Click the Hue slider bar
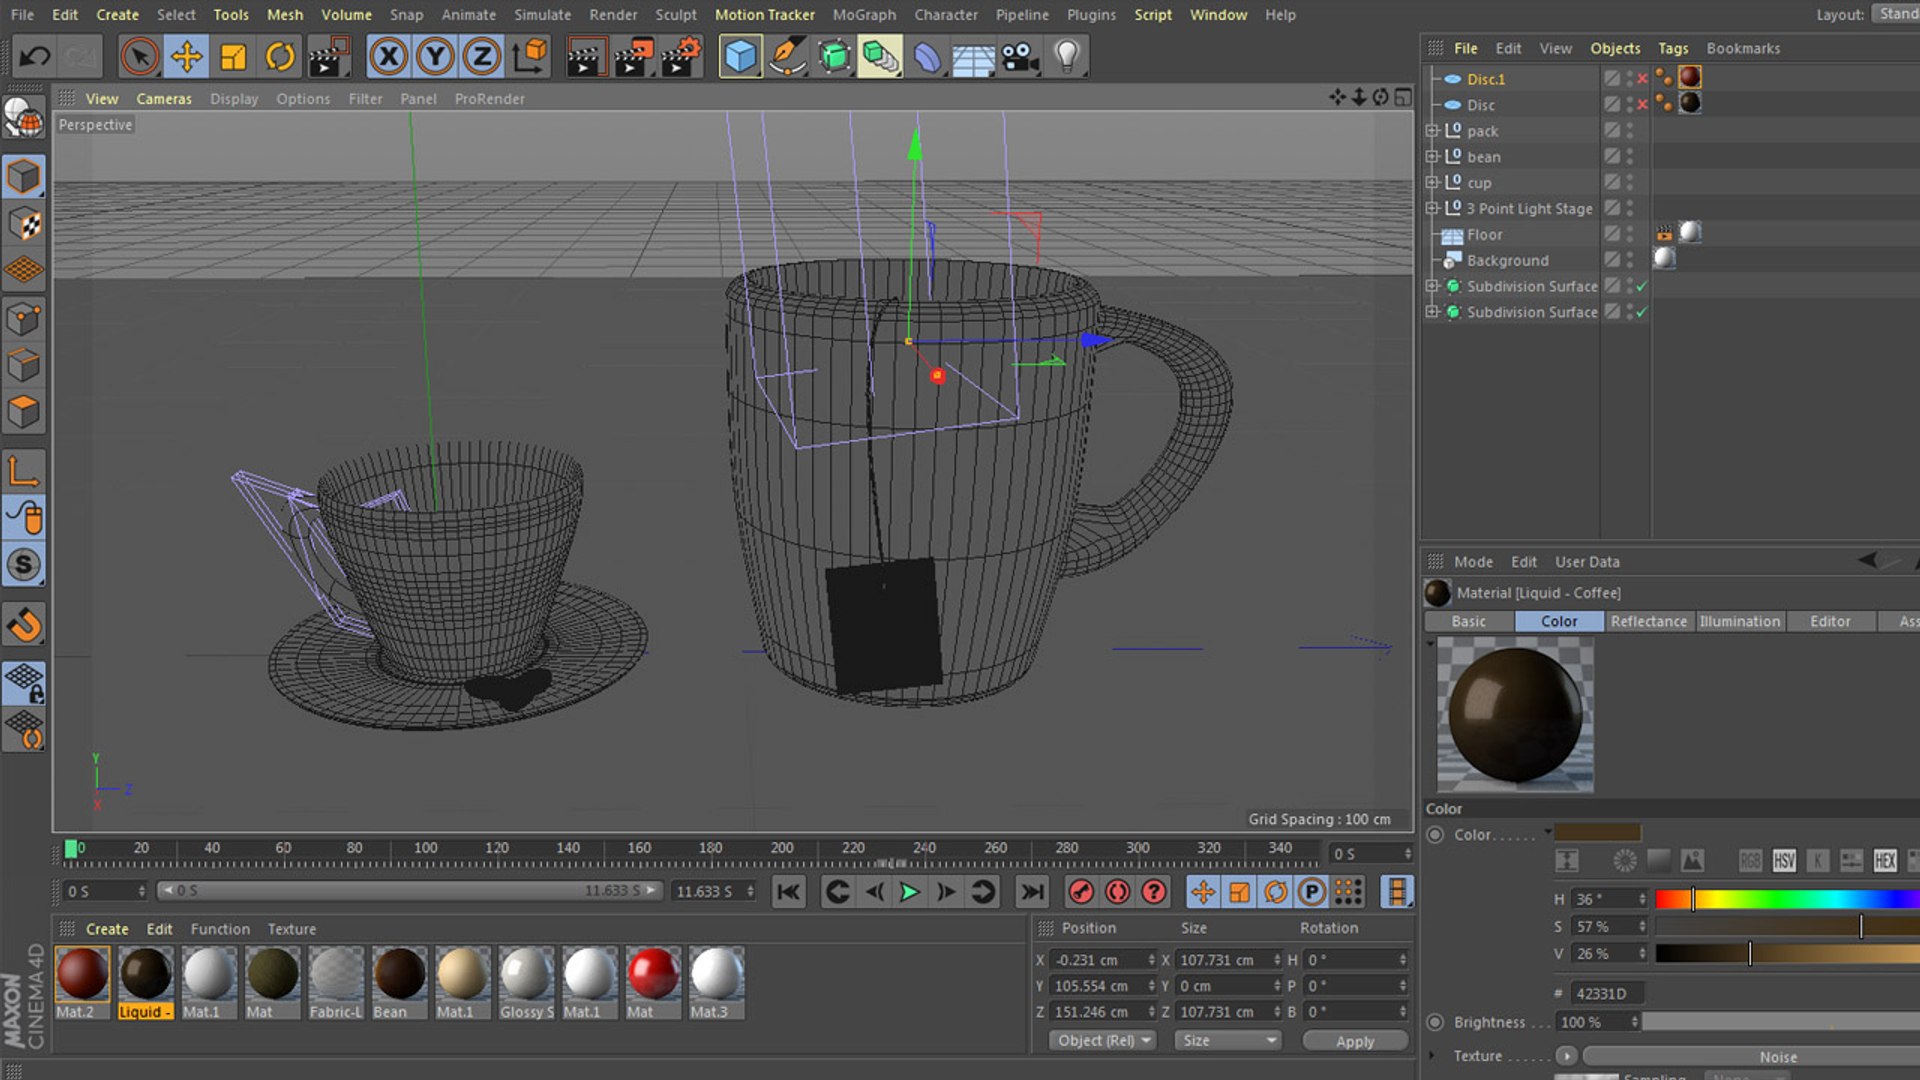The width and height of the screenshot is (1920, 1080). 1787,899
